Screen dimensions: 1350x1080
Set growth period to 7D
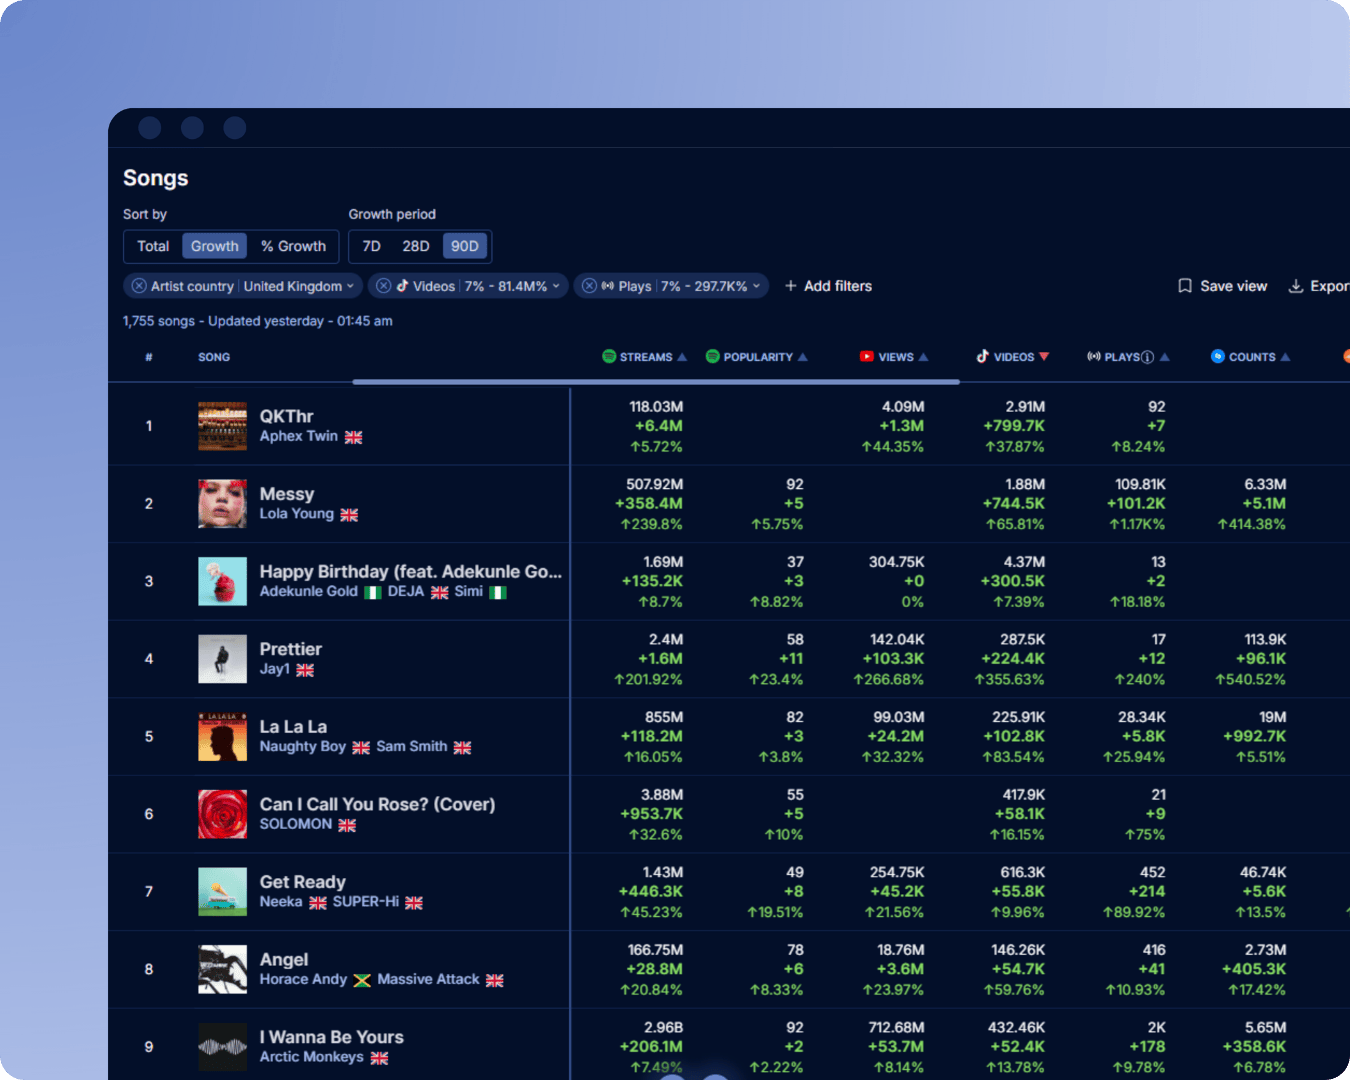click(x=372, y=246)
